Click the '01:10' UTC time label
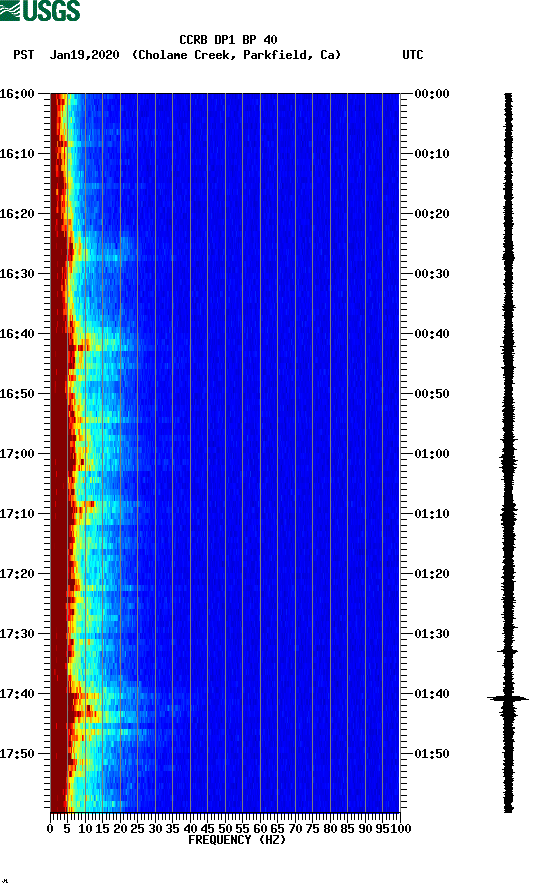The image size is (552, 892). click(432, 514)
